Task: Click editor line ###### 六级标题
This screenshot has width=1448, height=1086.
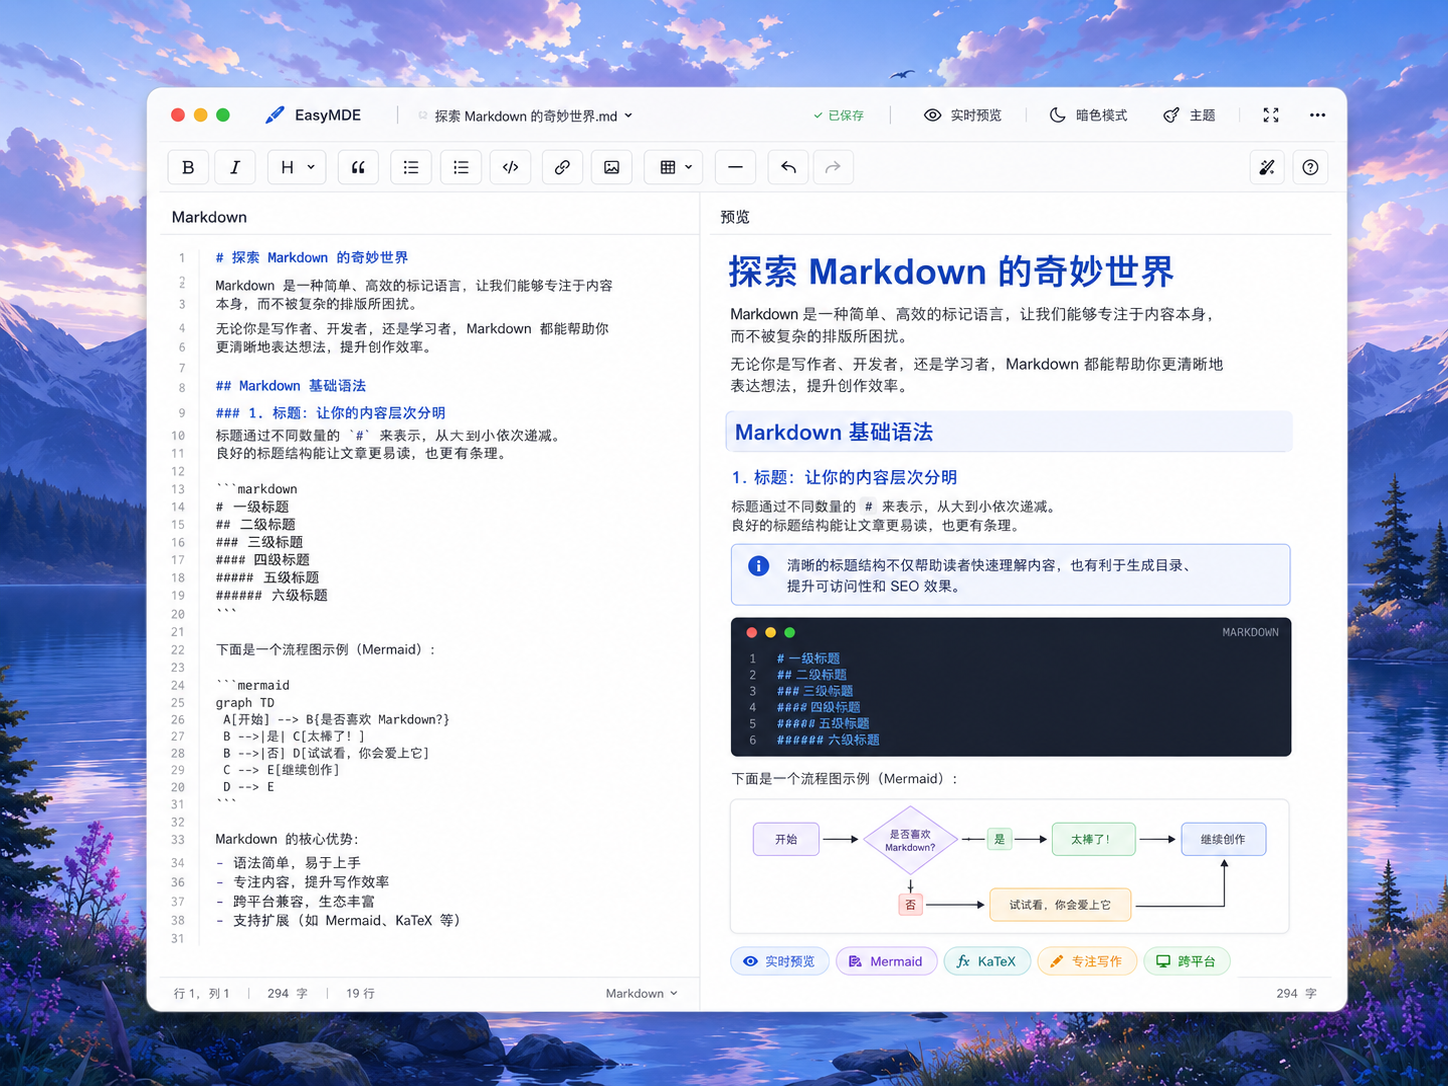Action: click(x=272, y=595)
